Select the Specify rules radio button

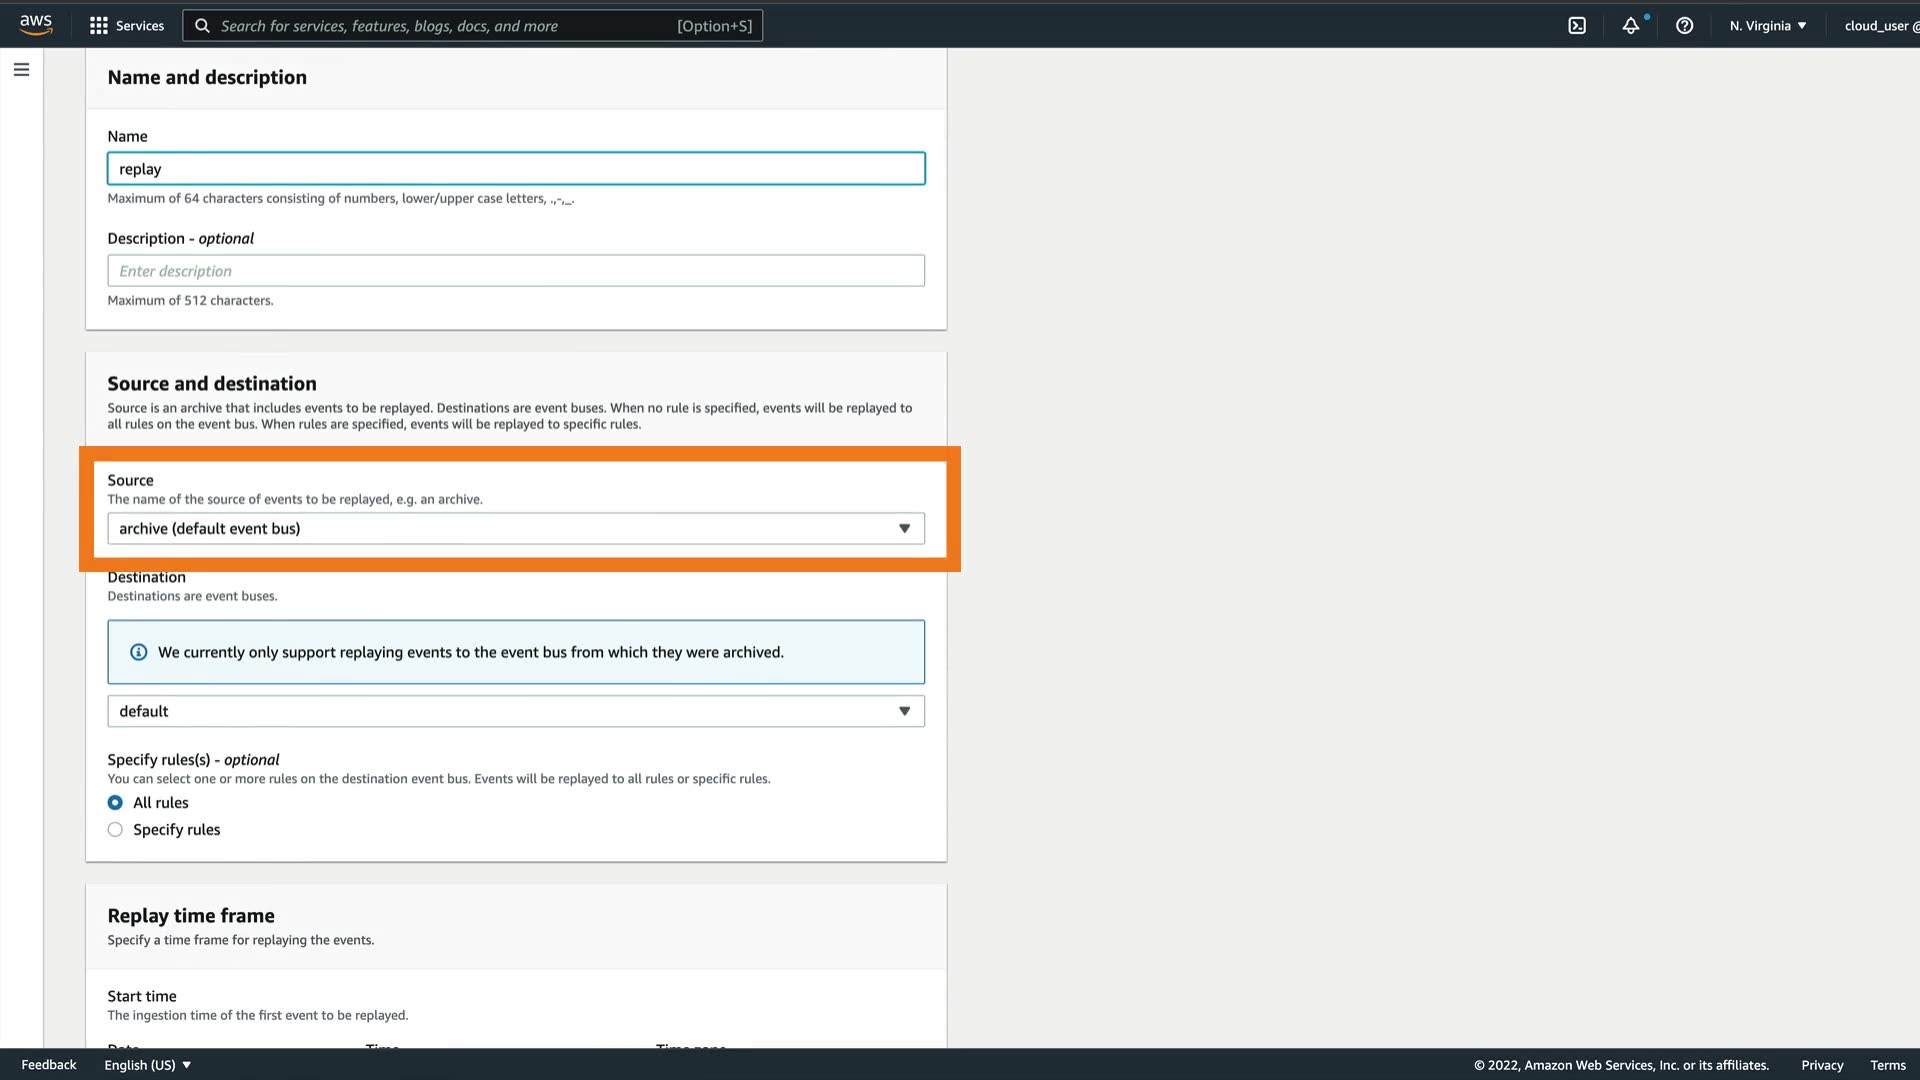tap(115, 830)
